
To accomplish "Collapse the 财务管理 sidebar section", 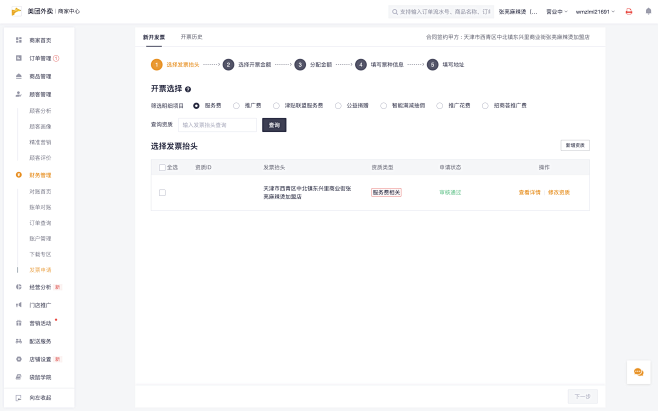I will coord(40,175).
